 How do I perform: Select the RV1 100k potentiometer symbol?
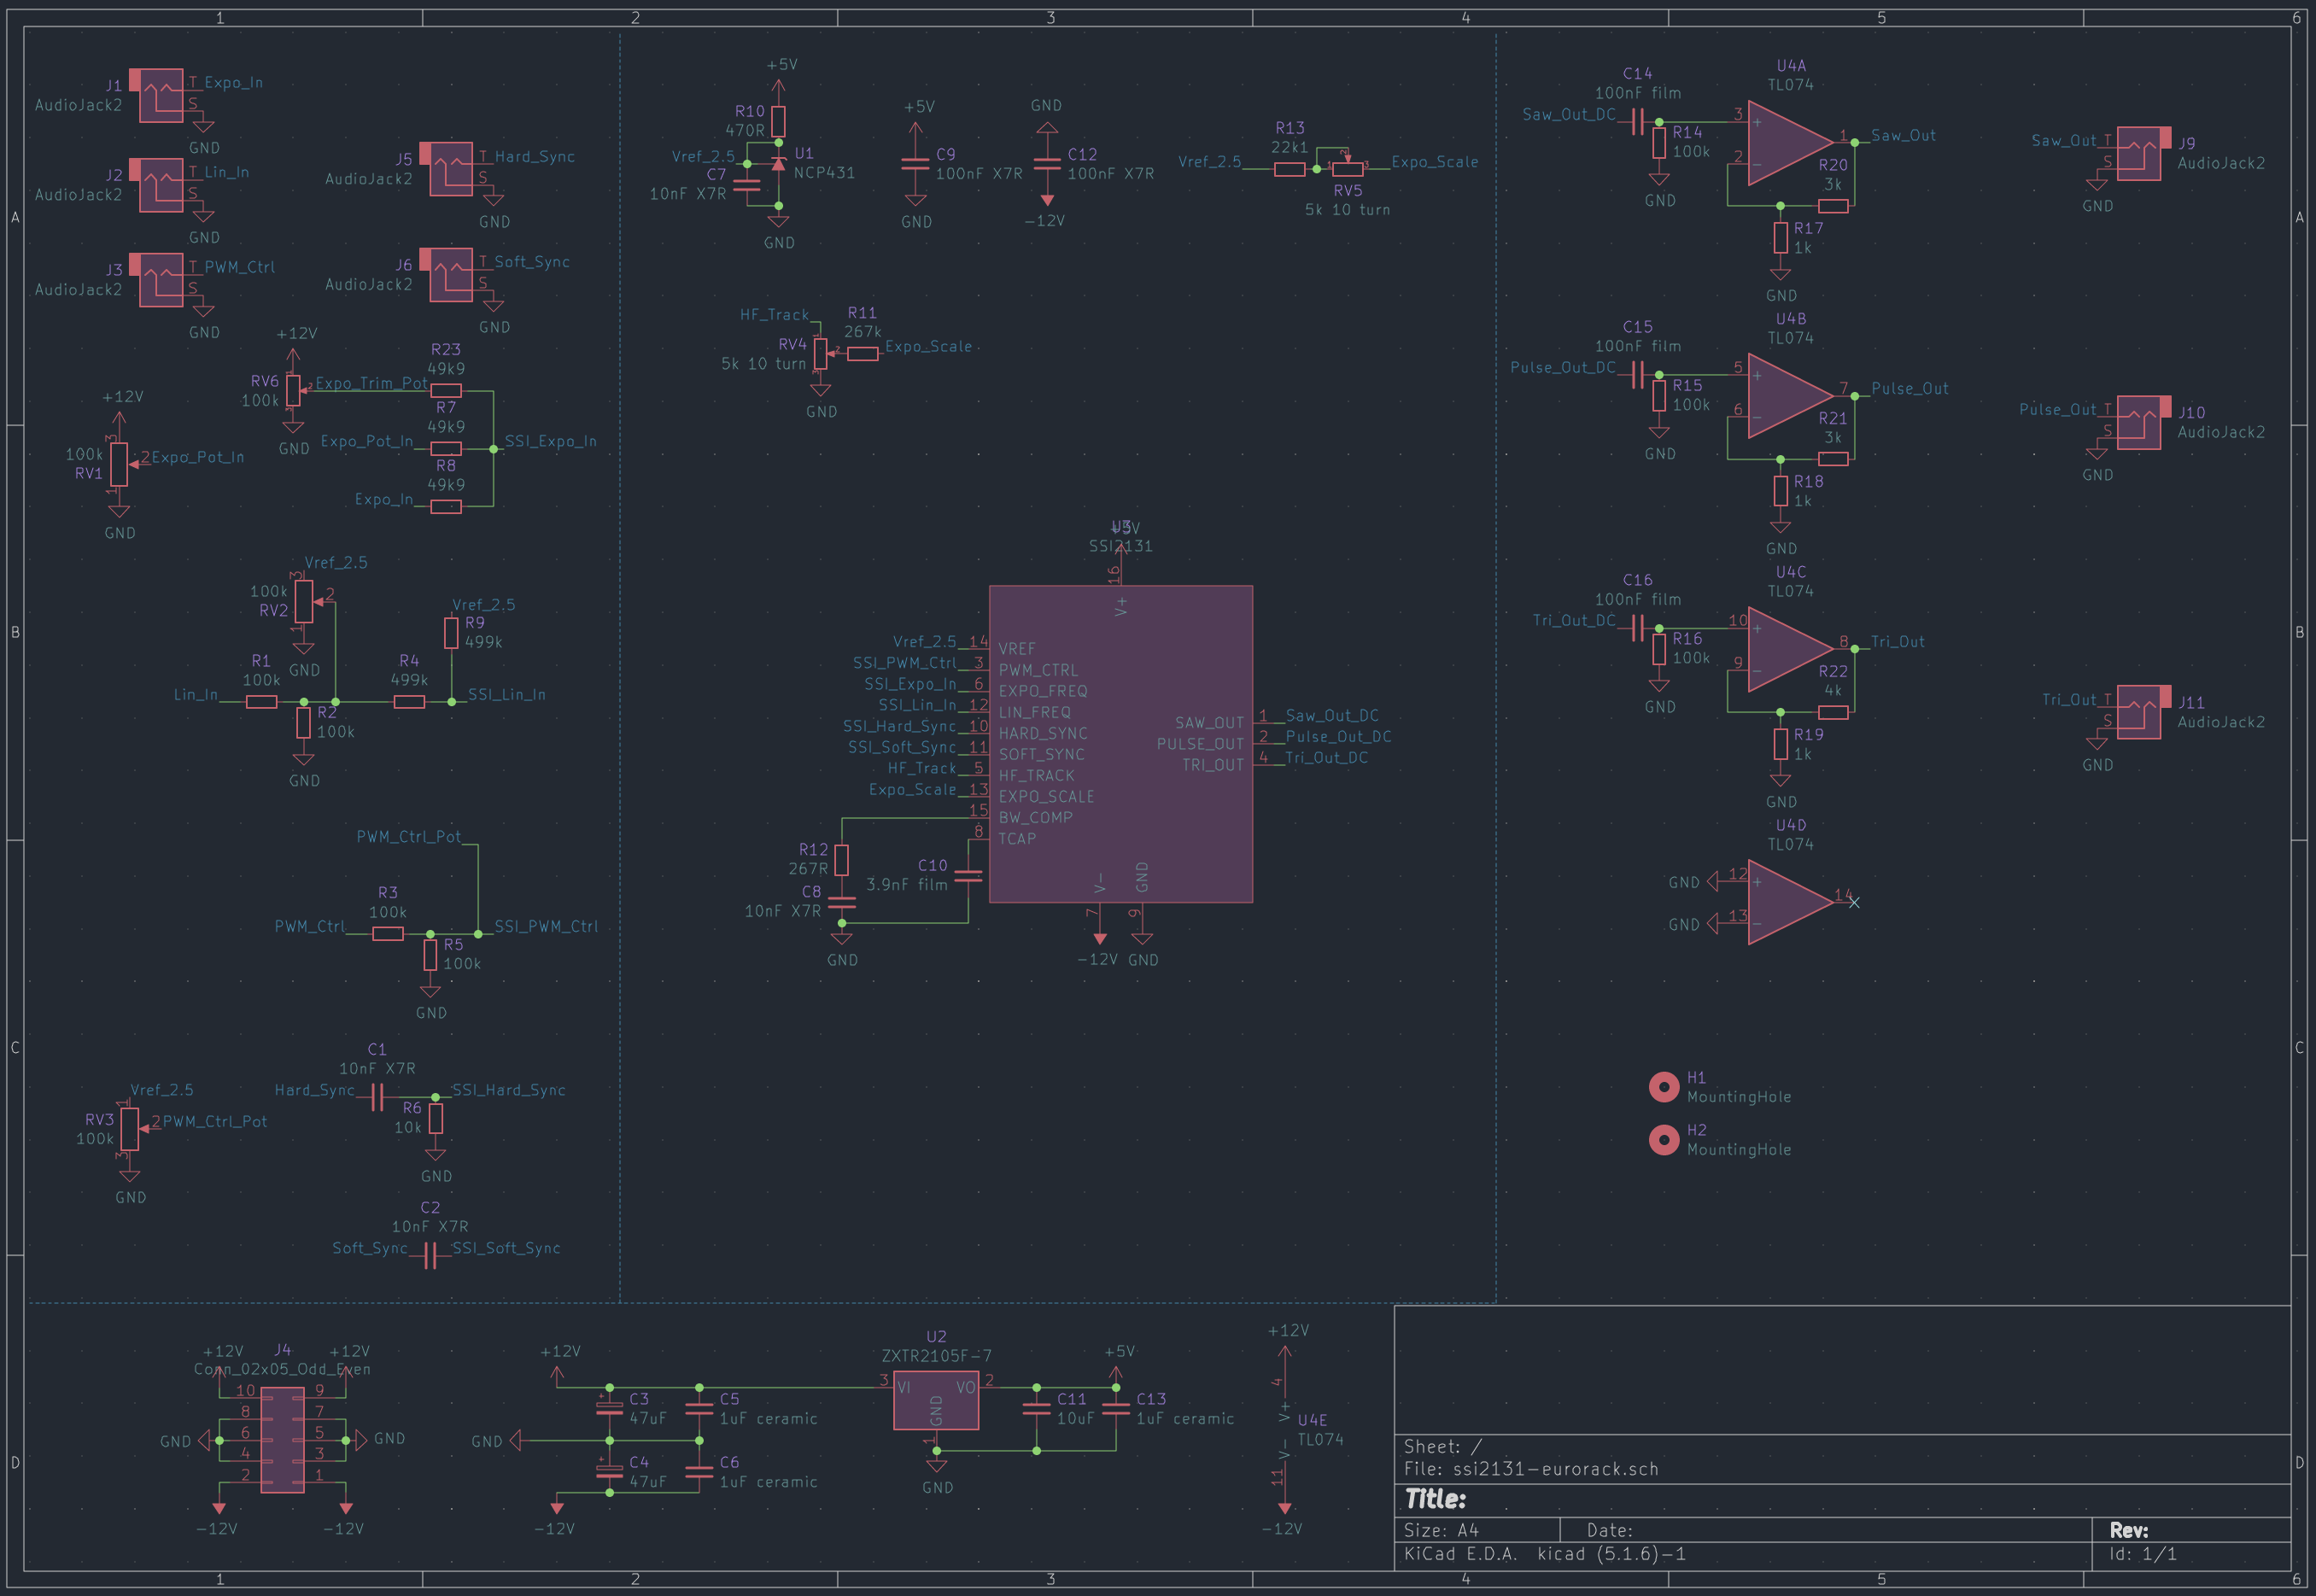pyautogui.click(x=119, y=464)
